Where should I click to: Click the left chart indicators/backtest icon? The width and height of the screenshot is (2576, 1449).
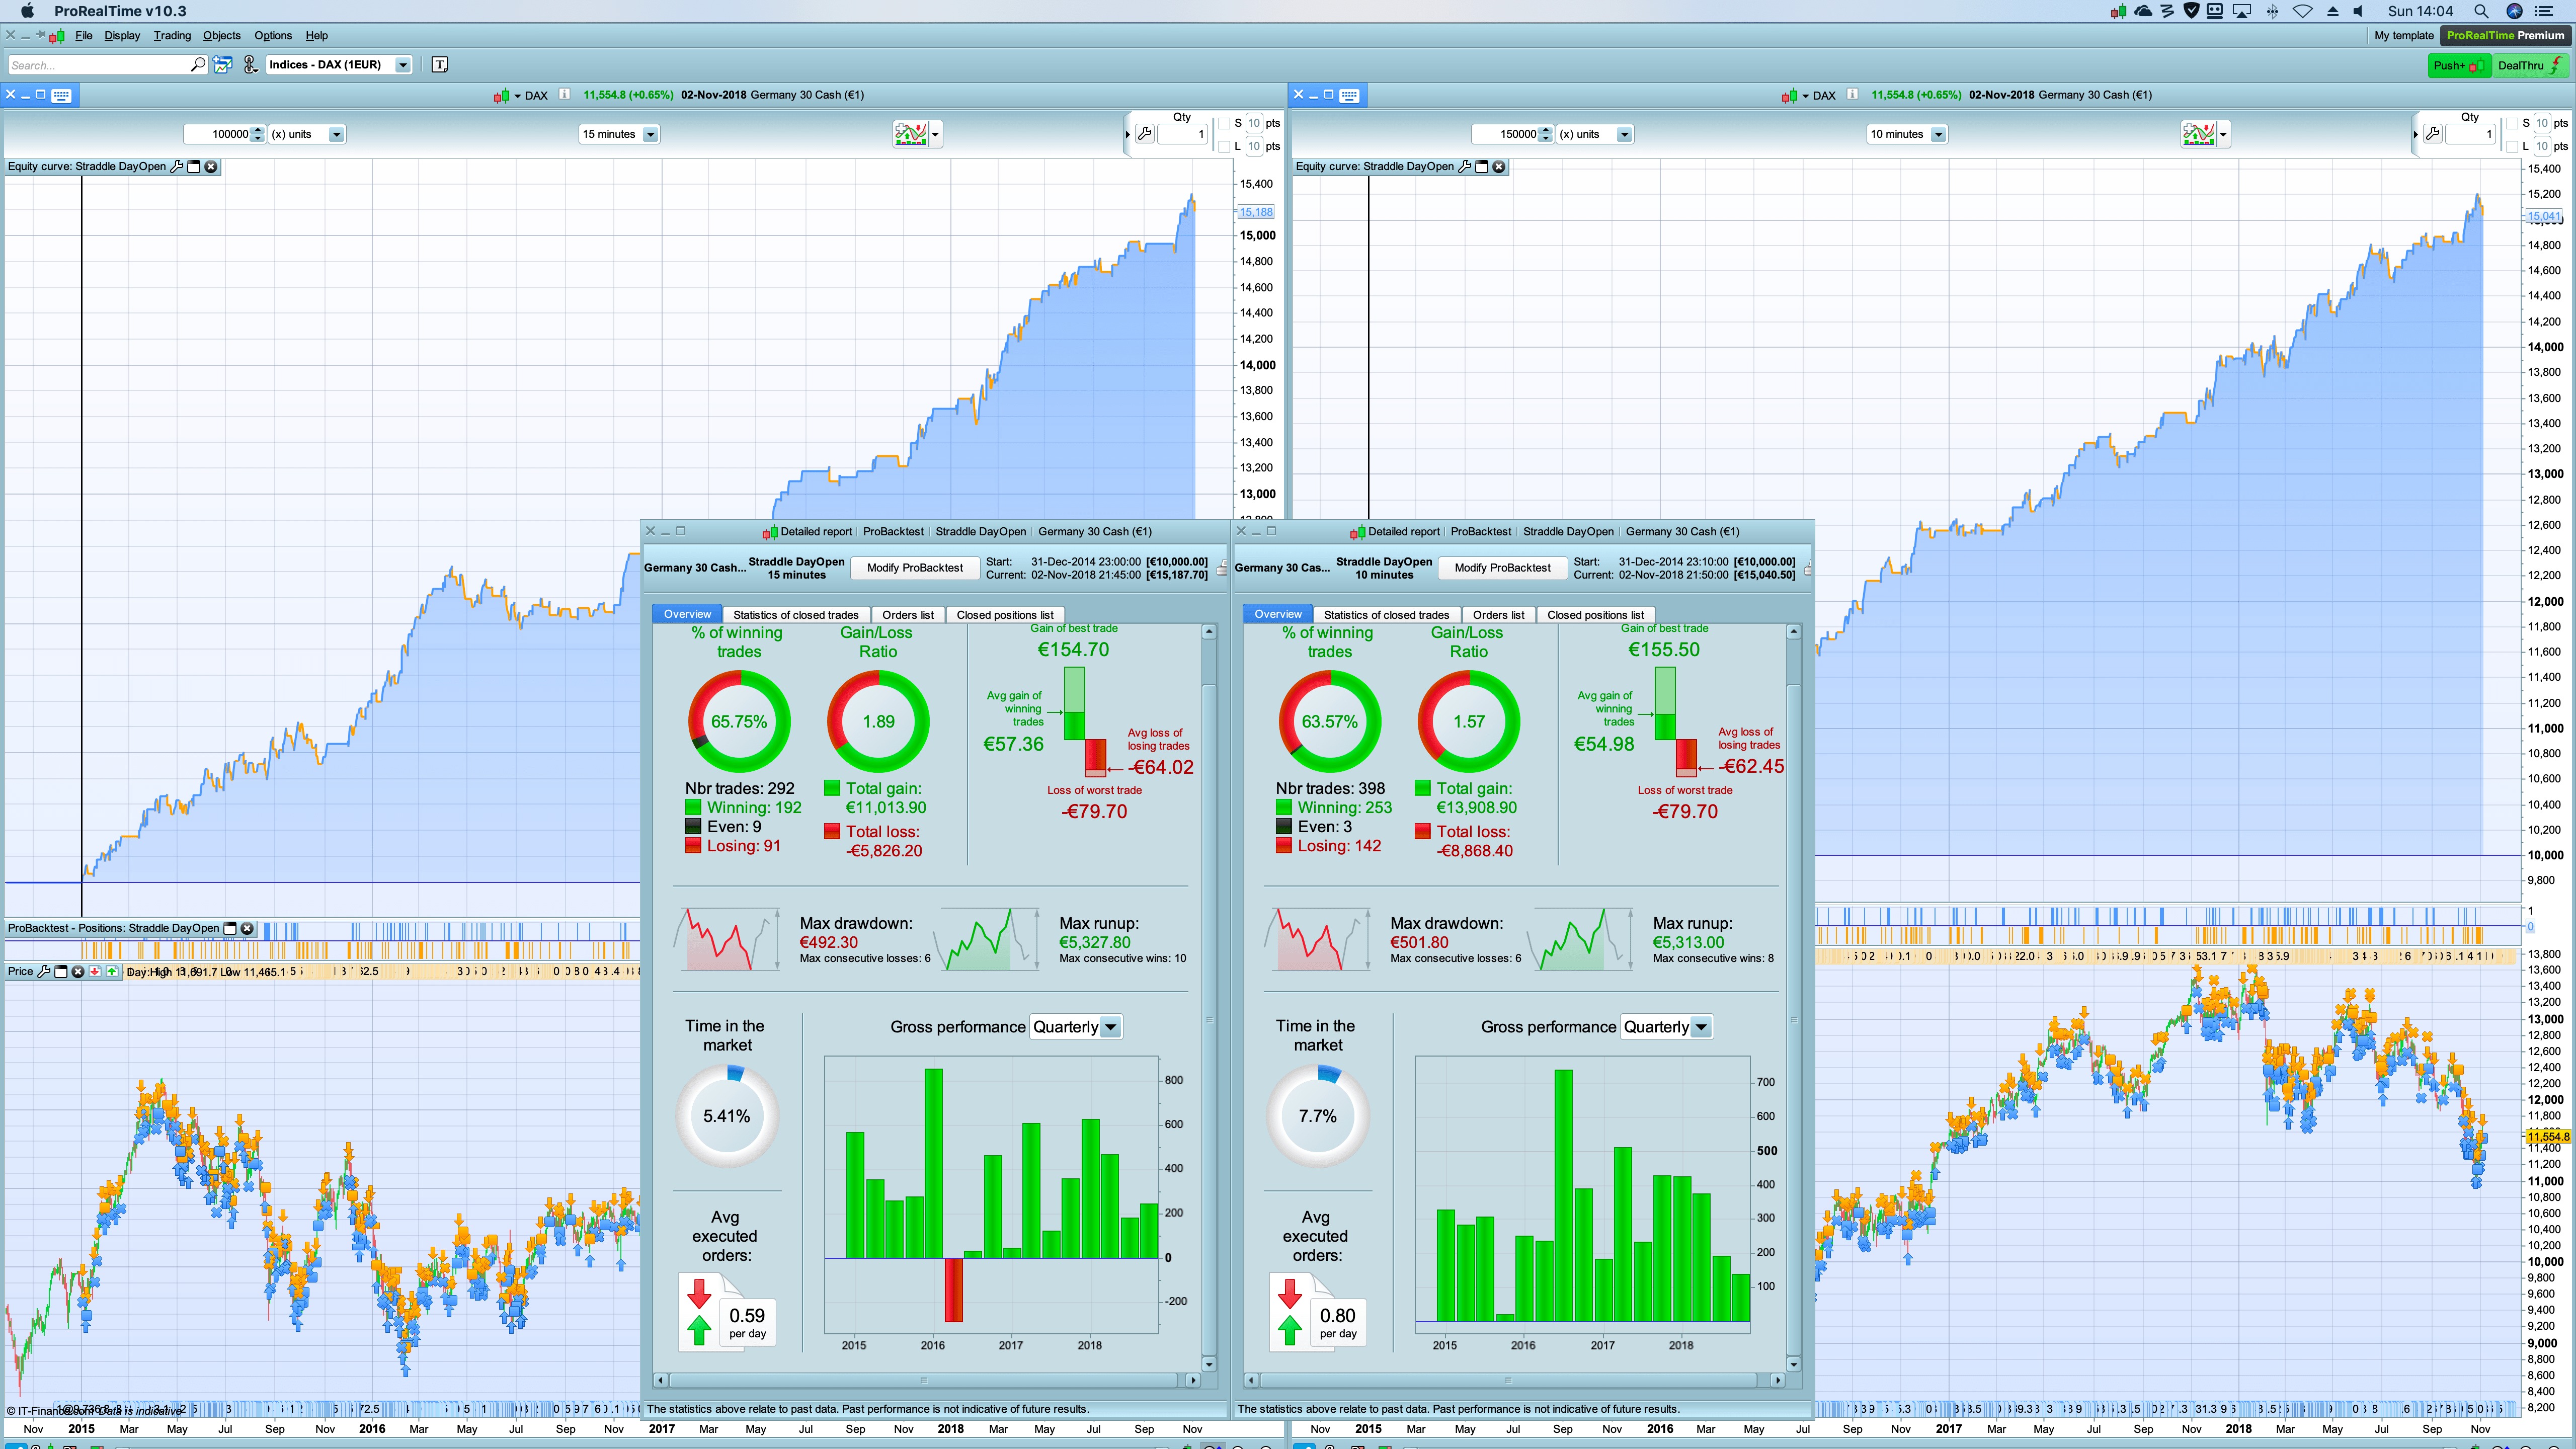click(910, 134)
